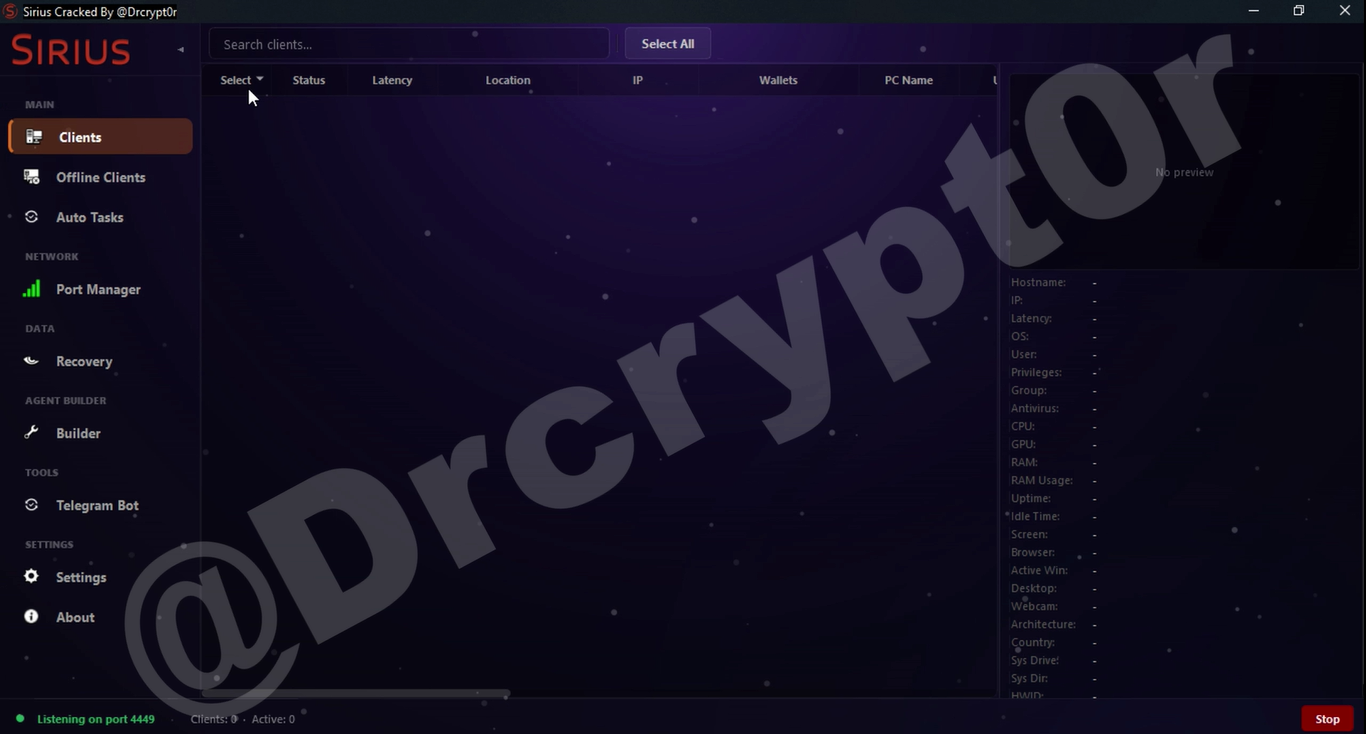The image size is (1366, 734).
Task: Maximize the Sirius window
Action: pos(1299,11)
